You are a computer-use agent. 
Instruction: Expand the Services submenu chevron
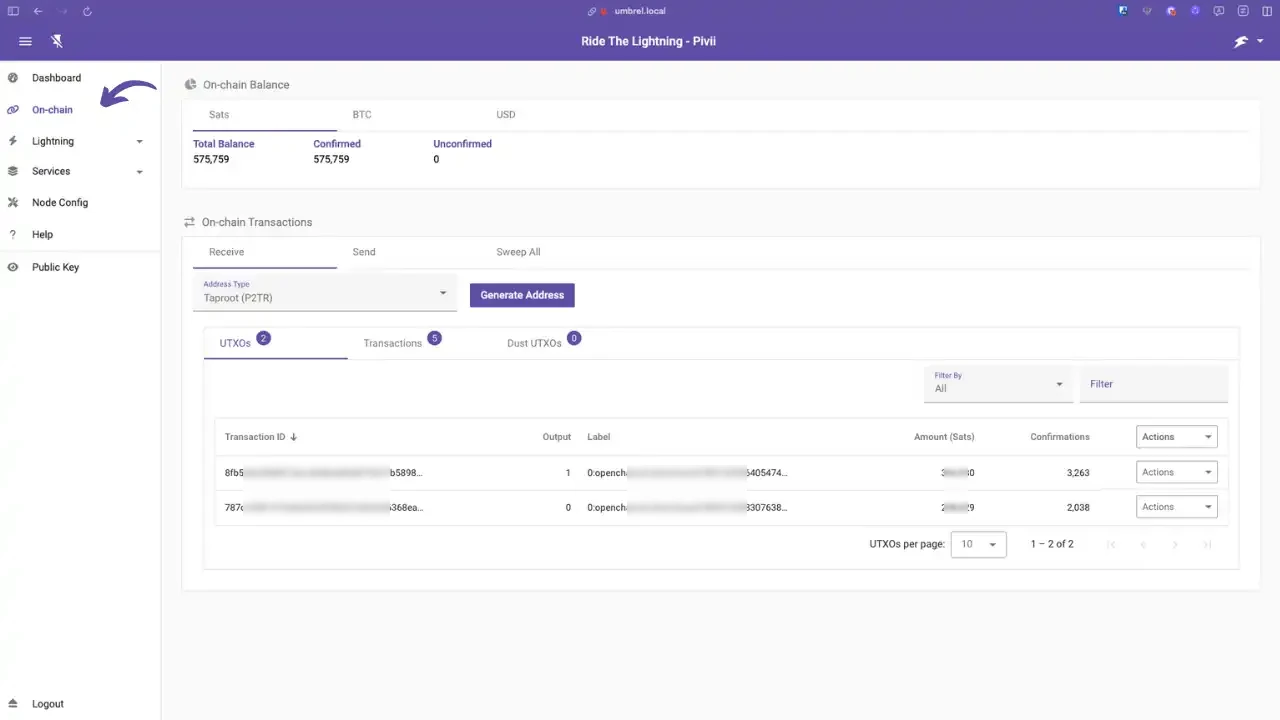140,172
